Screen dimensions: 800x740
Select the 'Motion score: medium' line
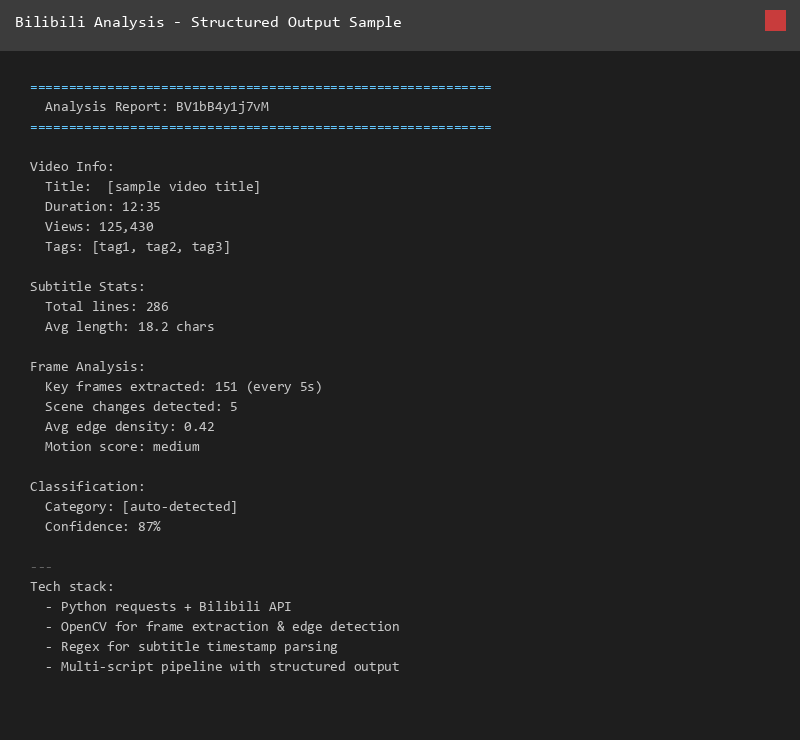tap(122, 447)
